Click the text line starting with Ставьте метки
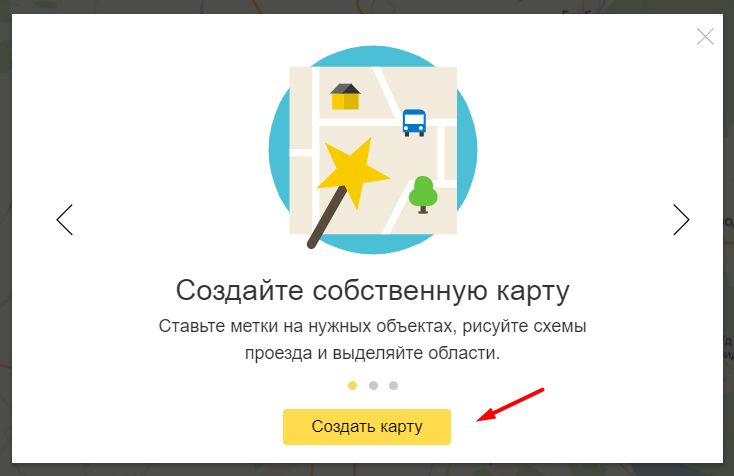This screenshot has width=734, height=476. [x=372, y=326]
